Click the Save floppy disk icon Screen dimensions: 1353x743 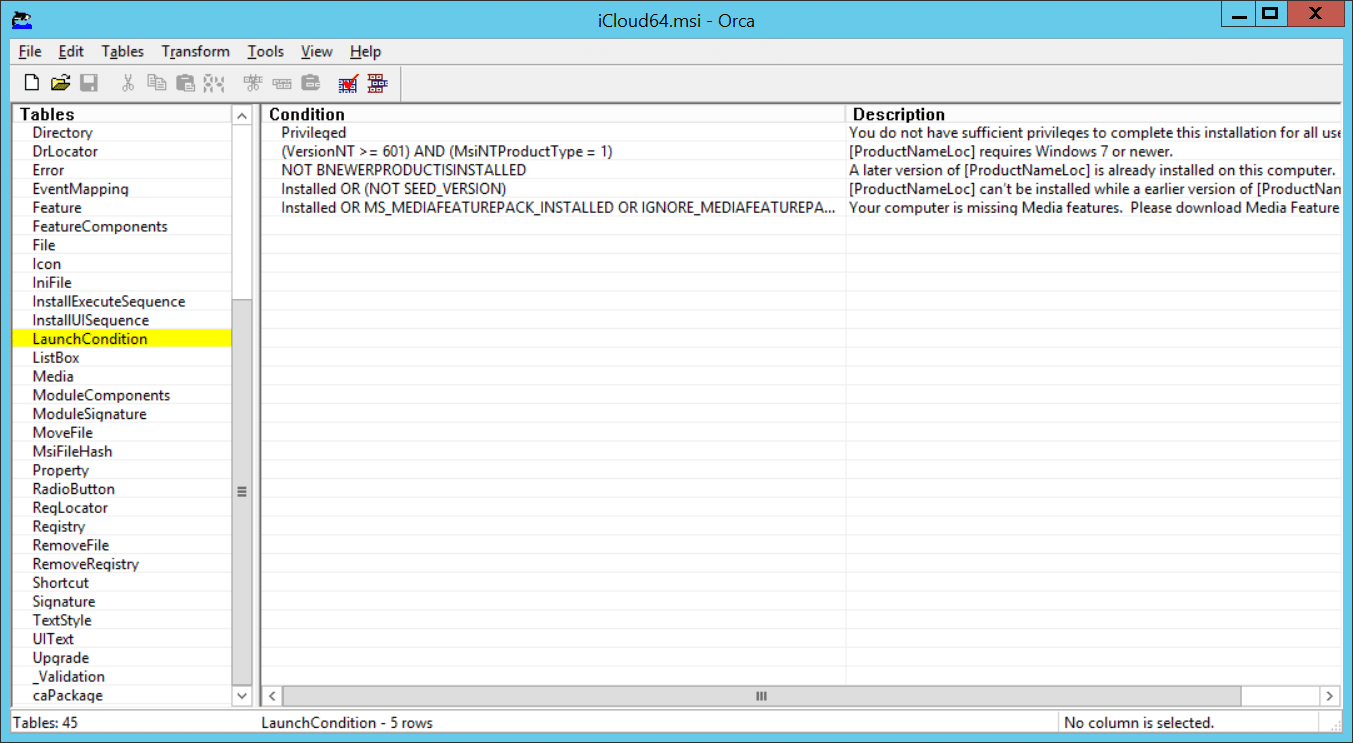(89, 84)
